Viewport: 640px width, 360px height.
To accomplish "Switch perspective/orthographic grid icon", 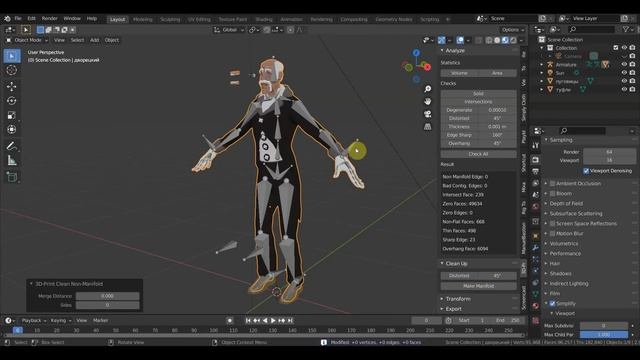I will 427,127.
